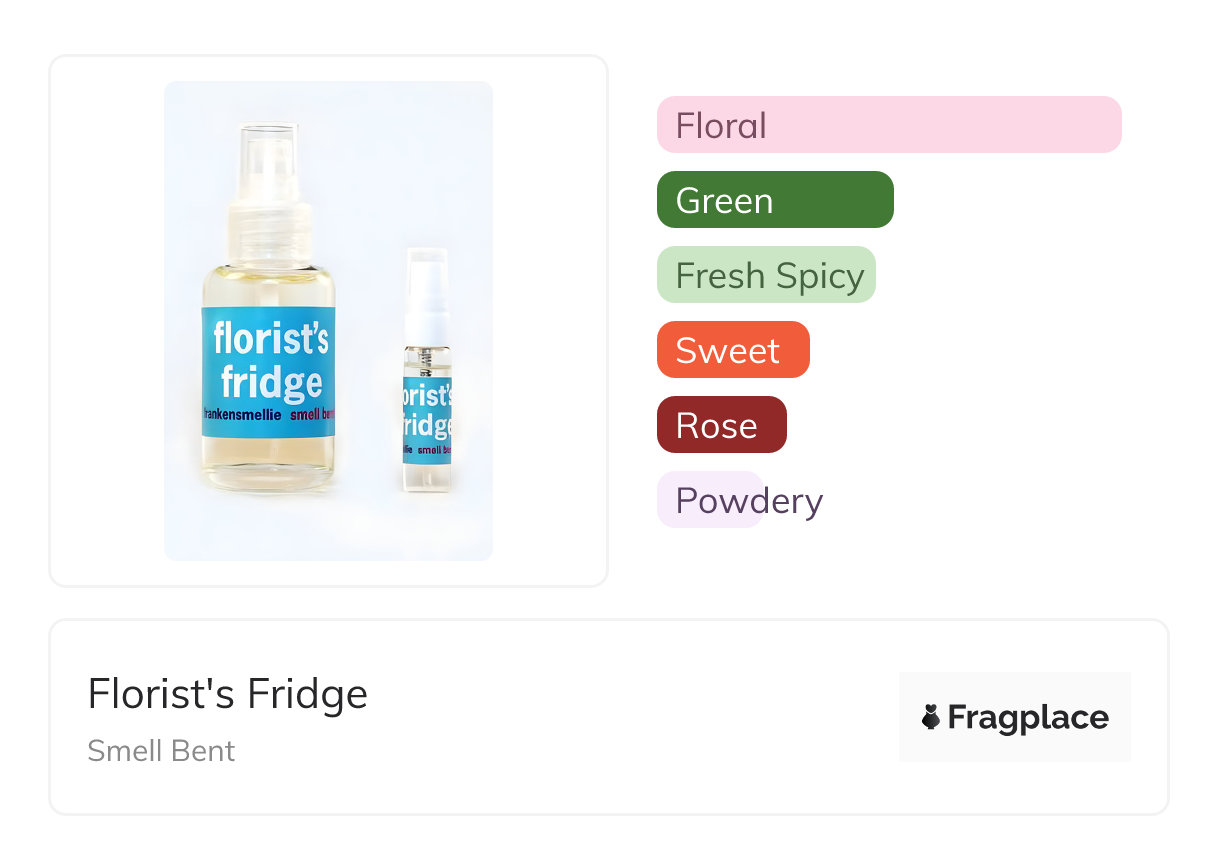Screen dimensions: 1218x864
Task: Click "frankensmellie" text on the large bottle label
Action: 243,414
